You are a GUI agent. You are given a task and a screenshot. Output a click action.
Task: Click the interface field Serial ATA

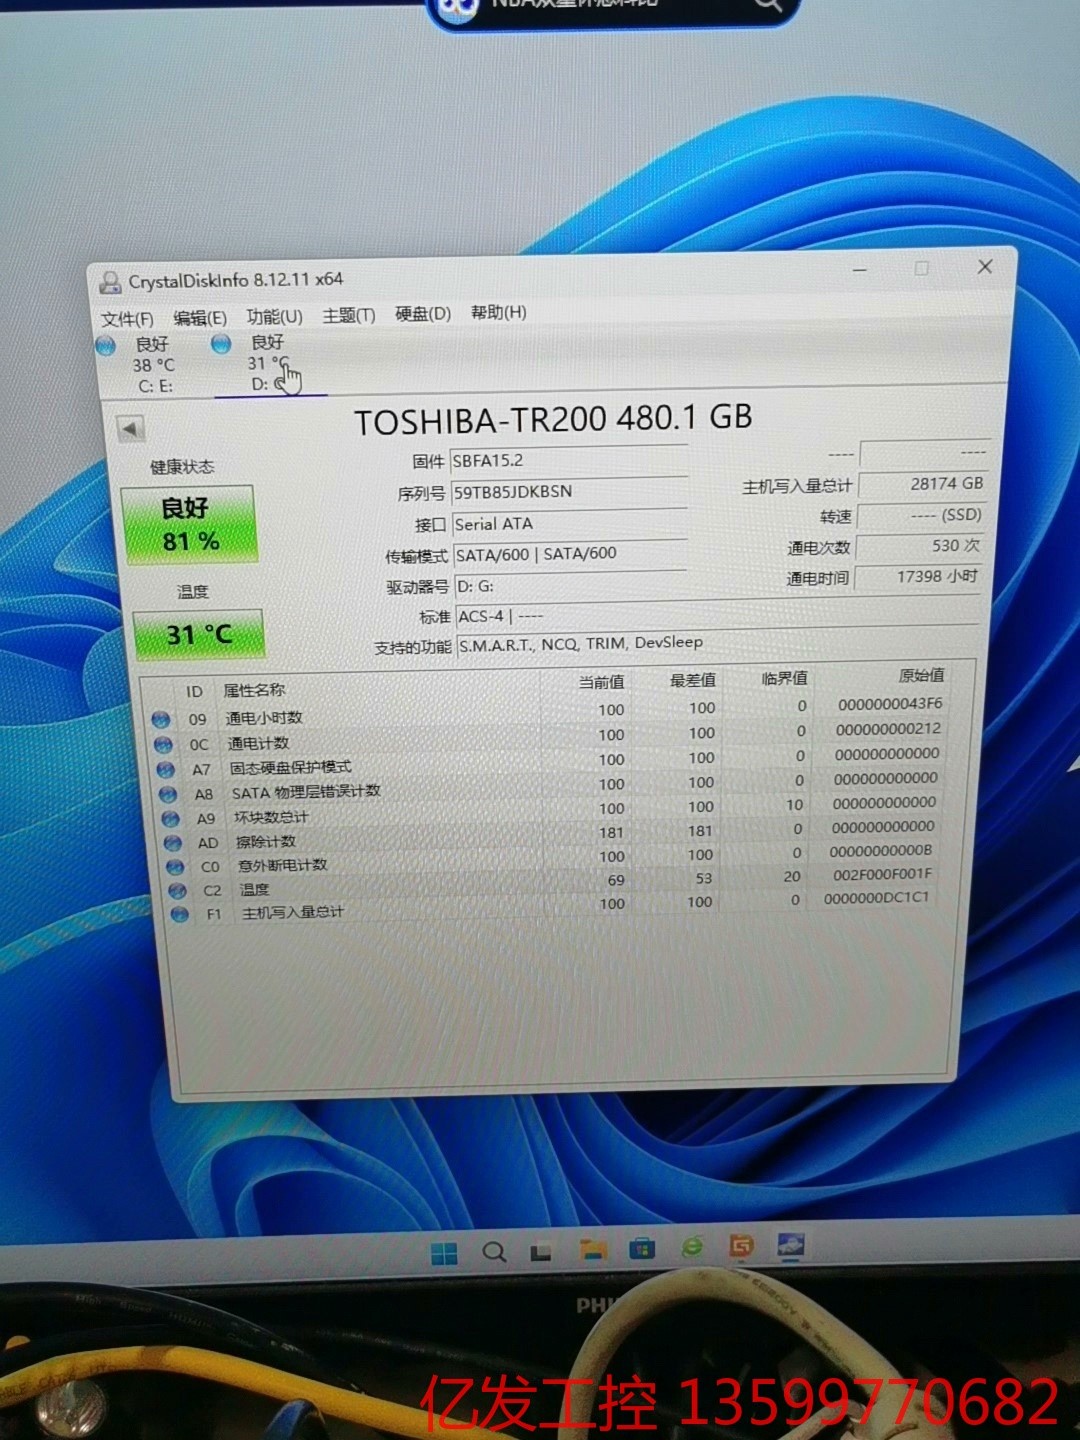570,523
